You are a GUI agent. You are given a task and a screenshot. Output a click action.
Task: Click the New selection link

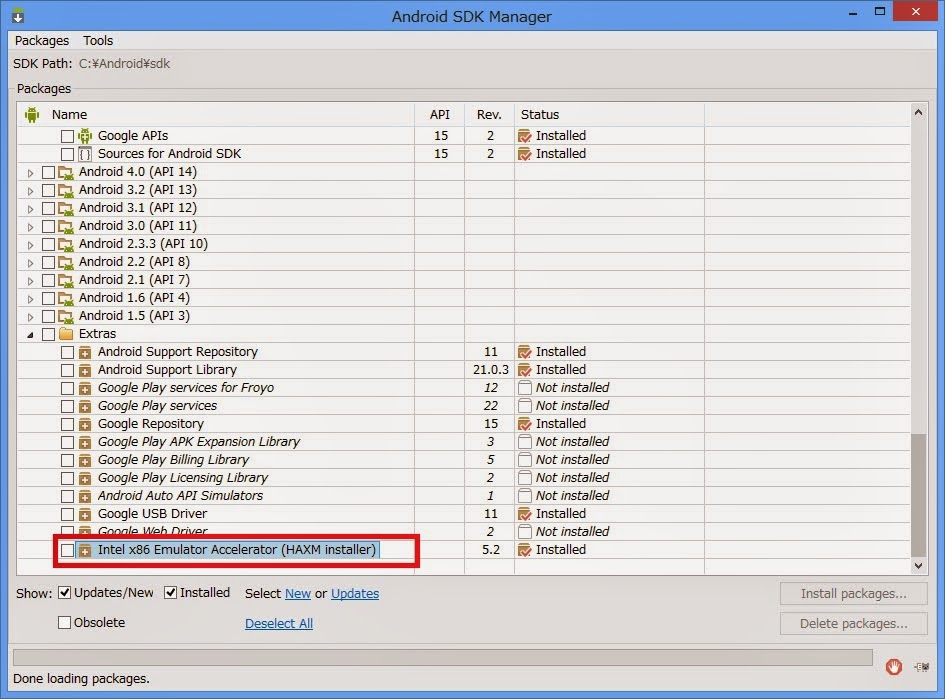pyautogui.click(x=298, y=594)
